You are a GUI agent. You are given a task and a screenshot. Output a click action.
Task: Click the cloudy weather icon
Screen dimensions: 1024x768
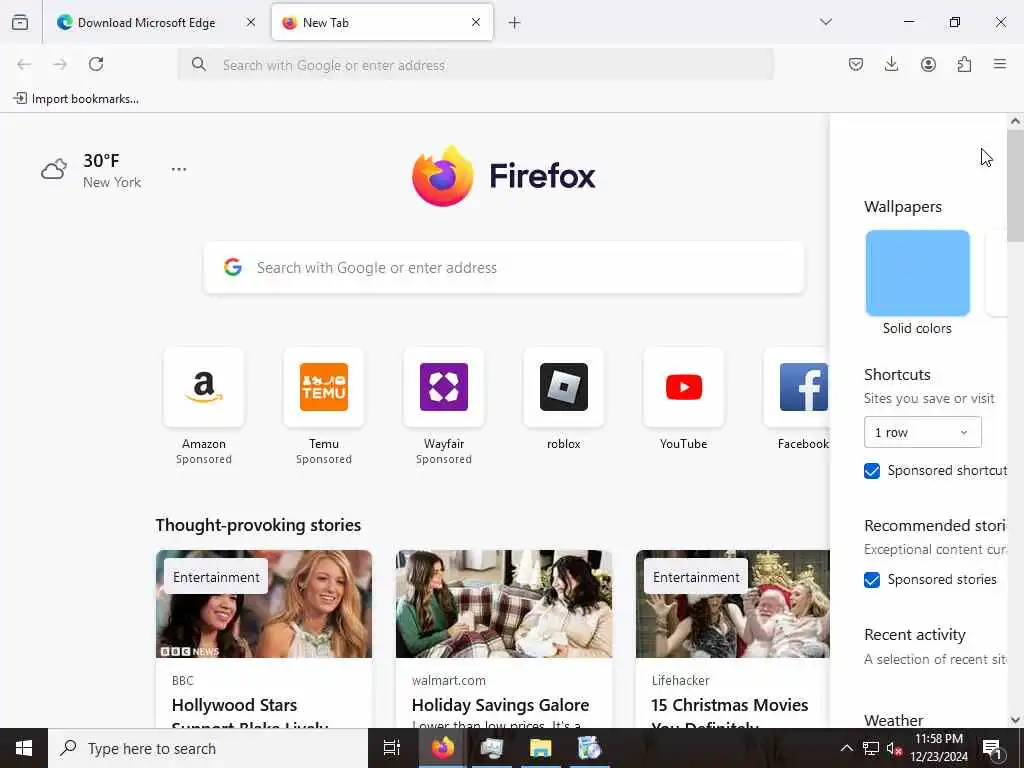(x=54, y=169)
